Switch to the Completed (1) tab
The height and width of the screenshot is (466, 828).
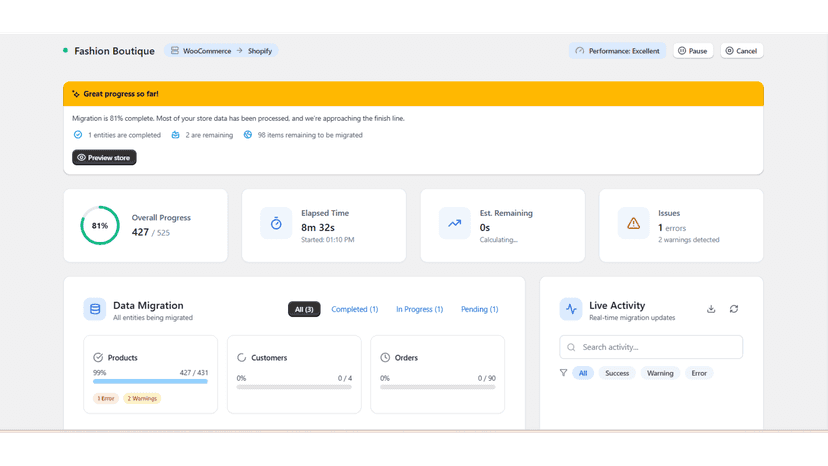(354, 309)
